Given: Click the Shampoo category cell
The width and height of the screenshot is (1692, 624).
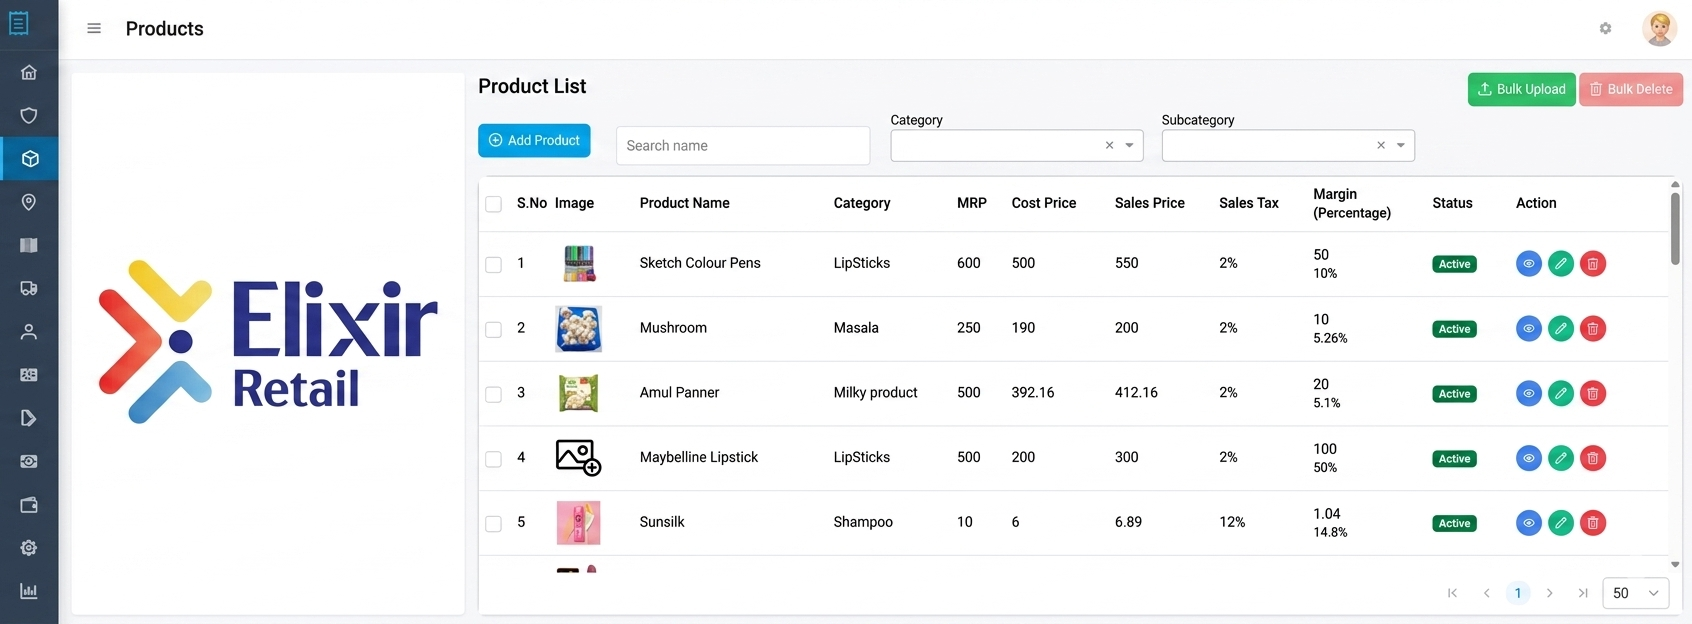Looking at the screenshot, I should coord(863,522).
